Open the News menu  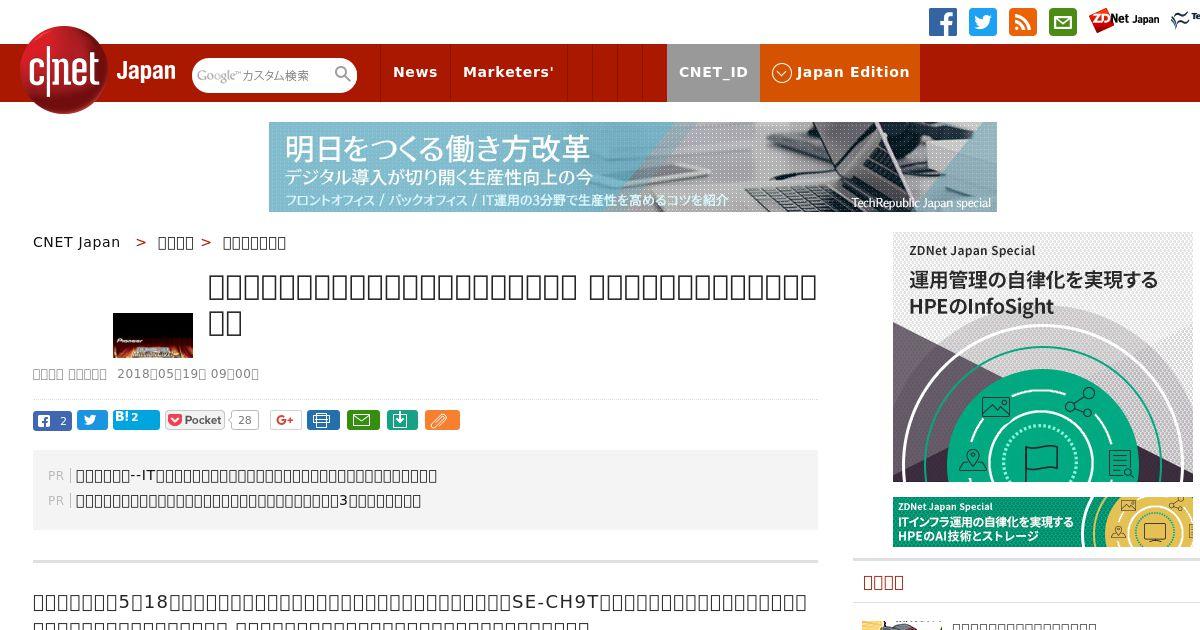coord(415,72)
